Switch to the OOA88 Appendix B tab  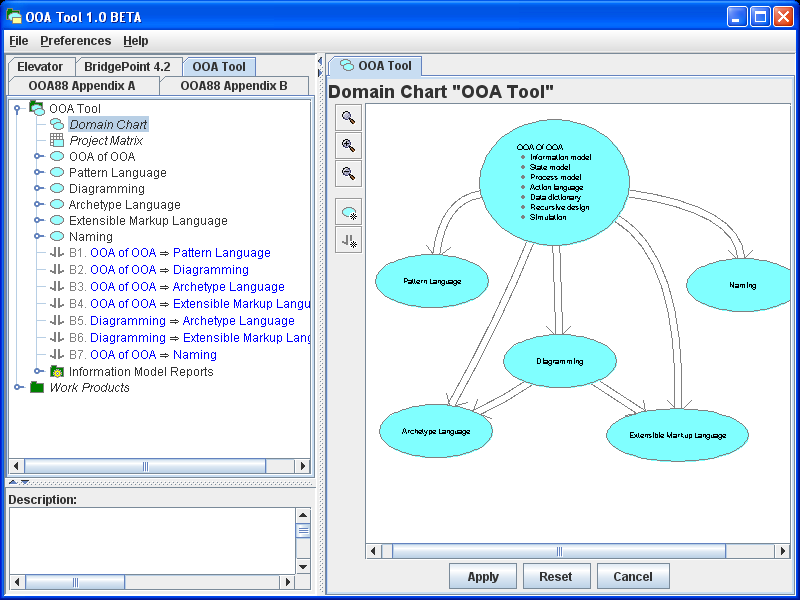coord(234,86)
